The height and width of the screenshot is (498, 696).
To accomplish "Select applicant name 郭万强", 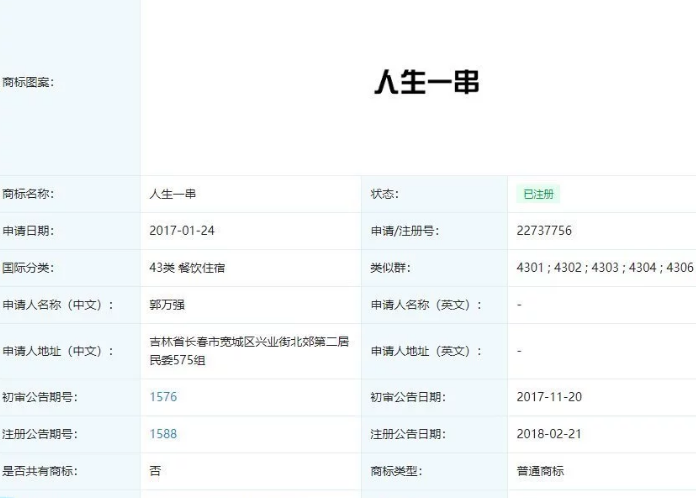I will point(167,305).
